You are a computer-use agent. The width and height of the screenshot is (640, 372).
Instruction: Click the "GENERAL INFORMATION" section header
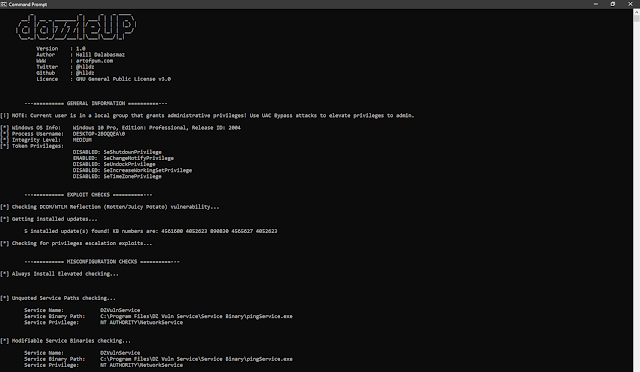tap(96, 103)
